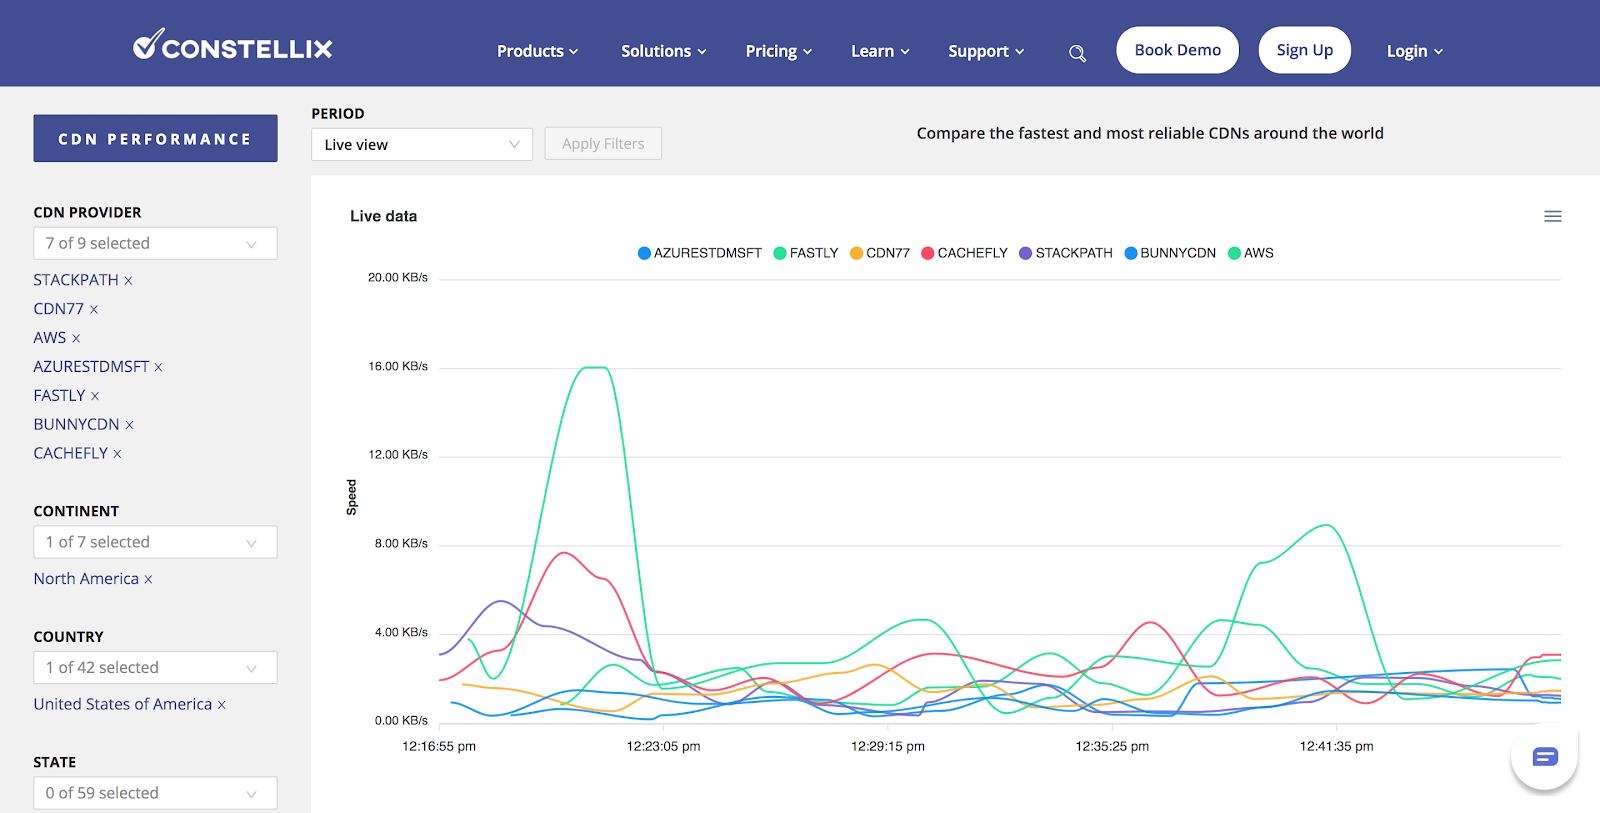Open the Support menu

(986, 51)
